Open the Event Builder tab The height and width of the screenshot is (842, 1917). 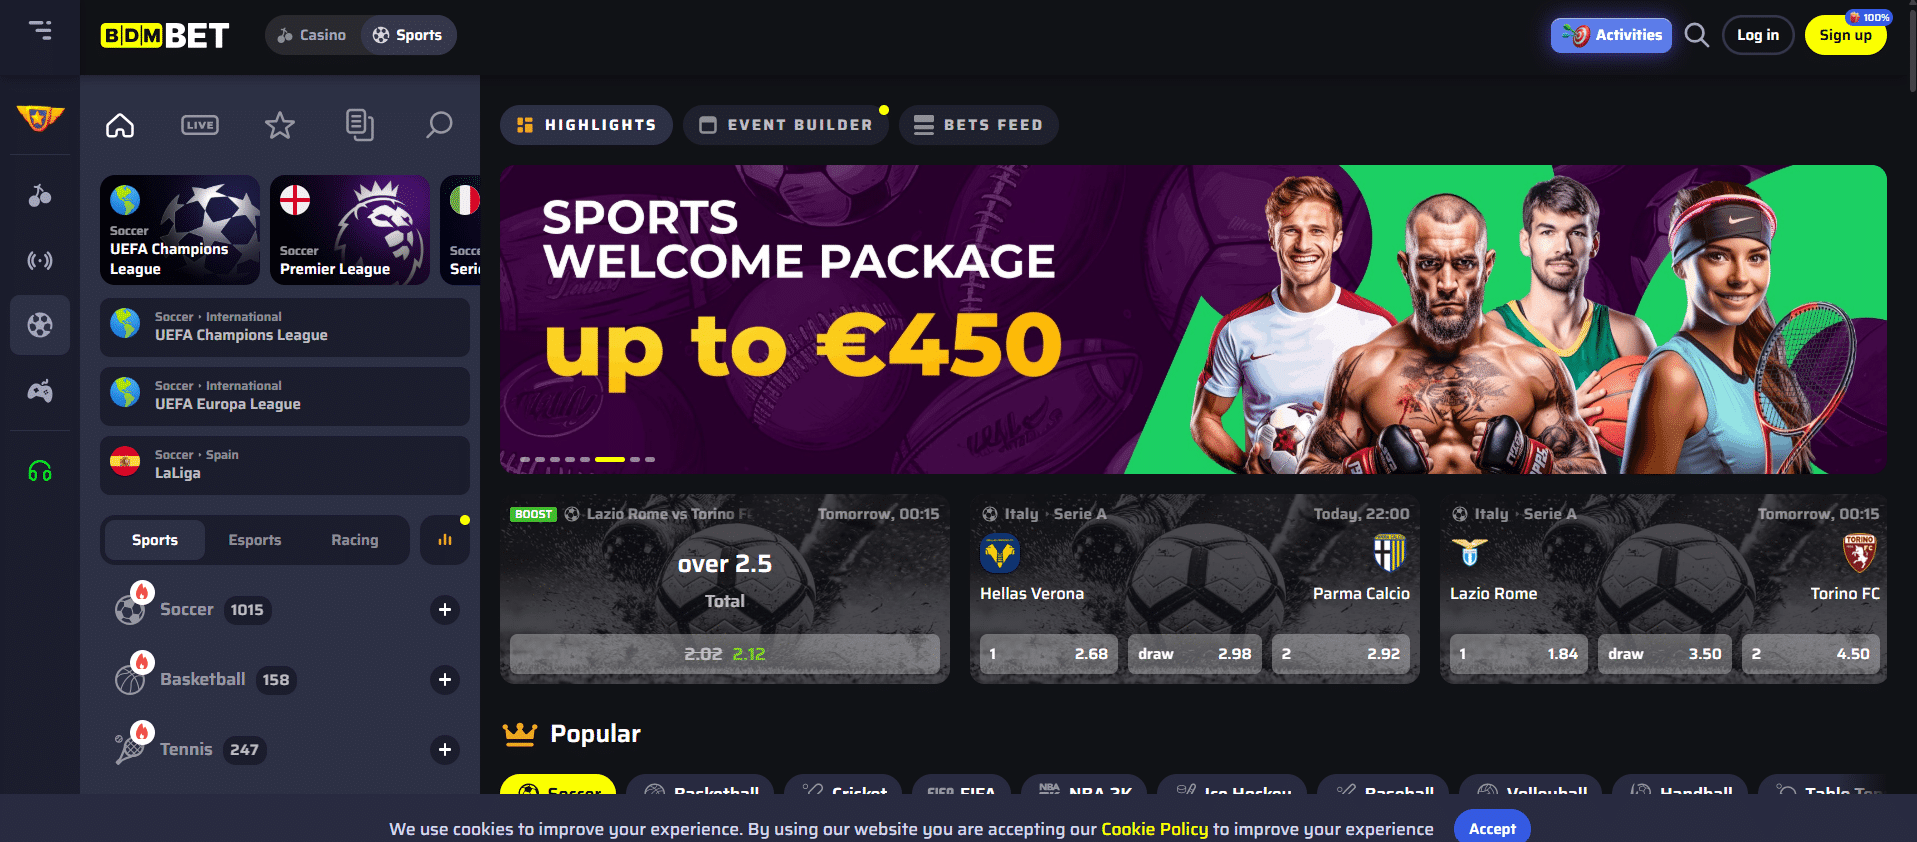[x=786, y=125]
